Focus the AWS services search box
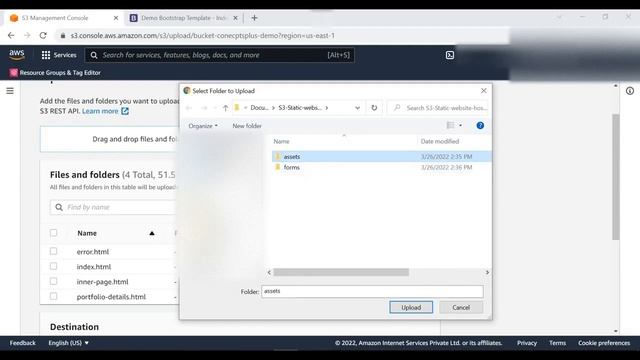This screenshot has width=640, height=360. pyautogui.click(x=220, y=55)
